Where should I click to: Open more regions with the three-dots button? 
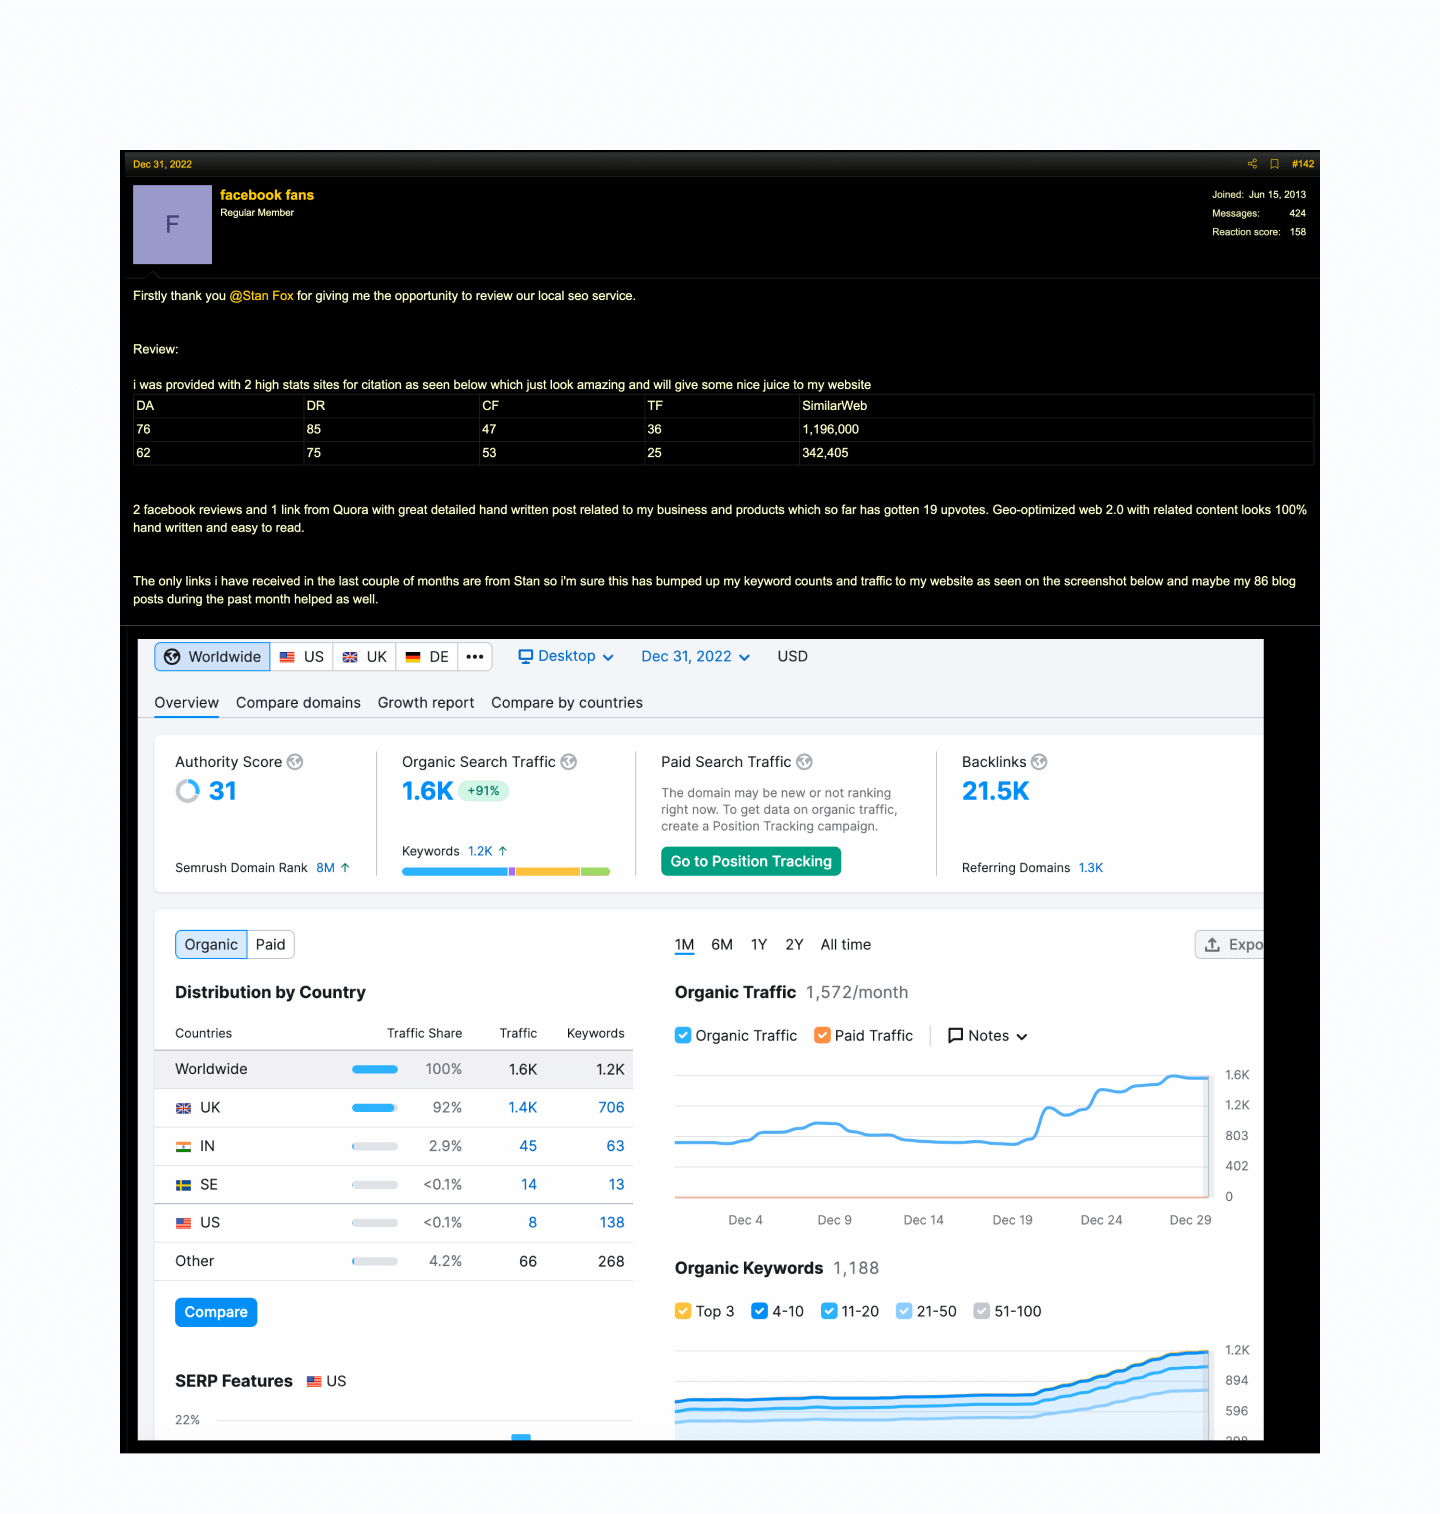[475, 657]
